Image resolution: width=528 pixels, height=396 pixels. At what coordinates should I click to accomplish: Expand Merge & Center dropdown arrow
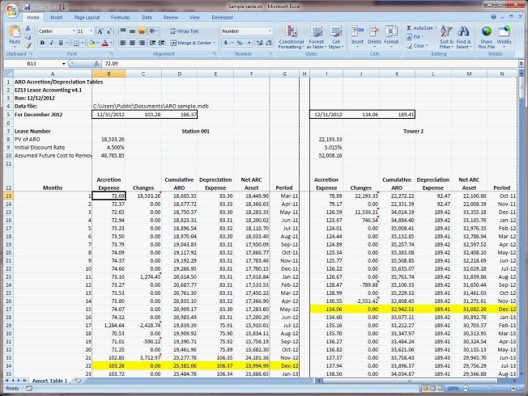pos(214,43)
